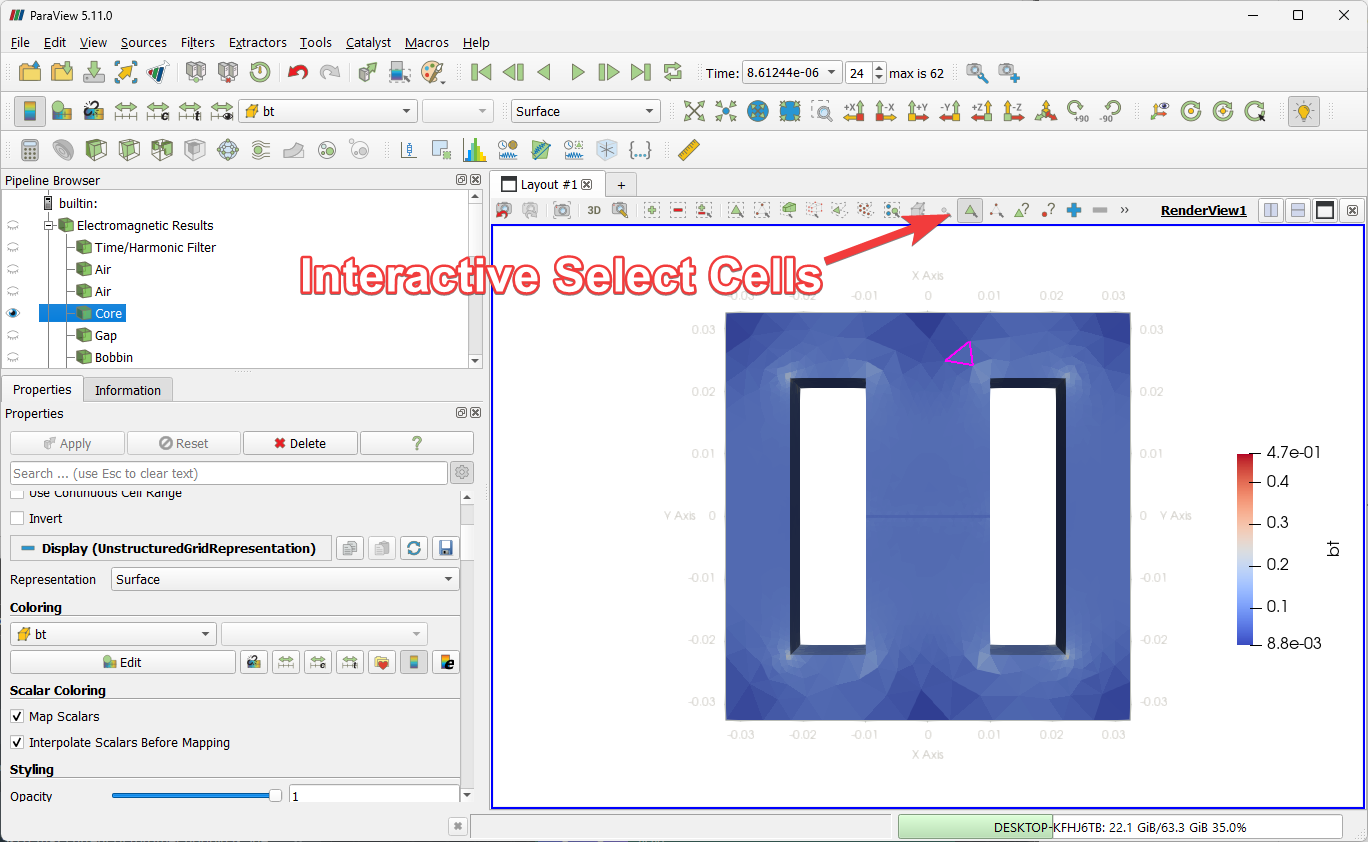This screenshot has width=1368, height=842.
Task: Click the Connect to server icon
Action: click(x=196, y=72)
